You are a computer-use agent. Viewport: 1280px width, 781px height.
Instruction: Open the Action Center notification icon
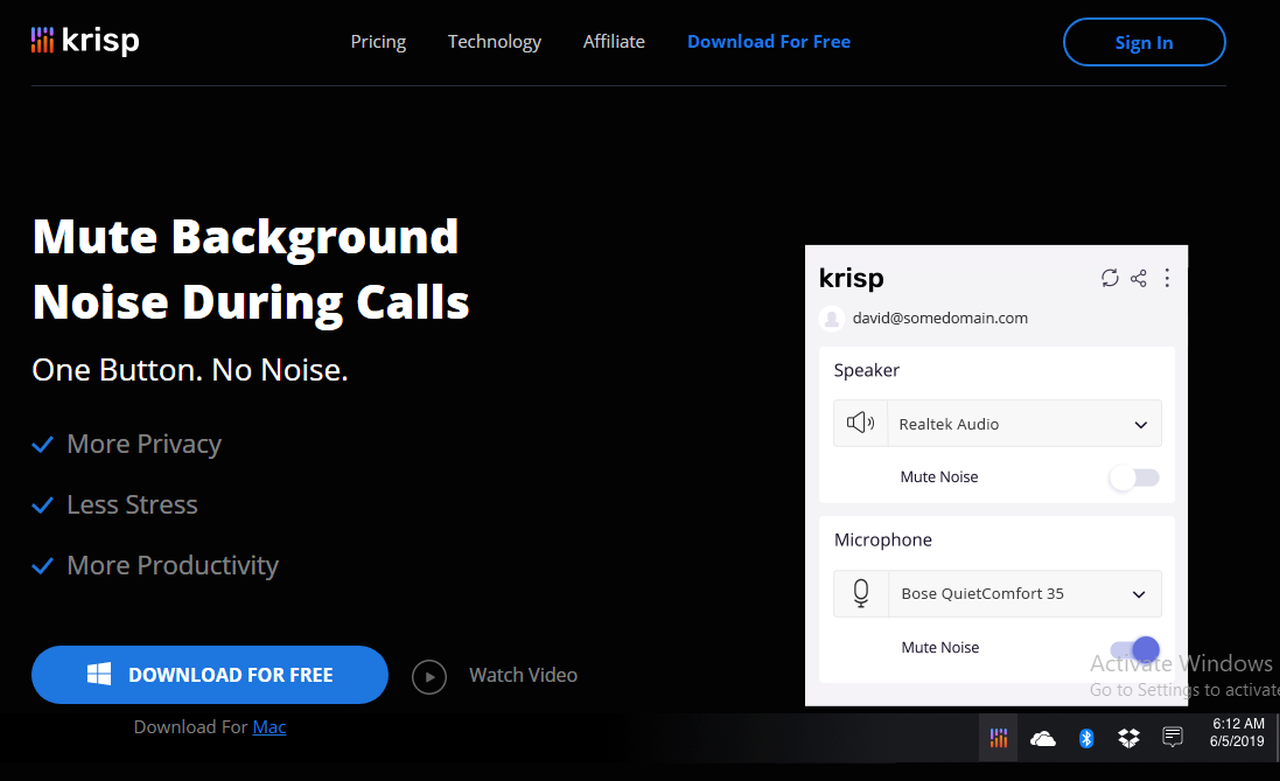[x=1173, y=738]
